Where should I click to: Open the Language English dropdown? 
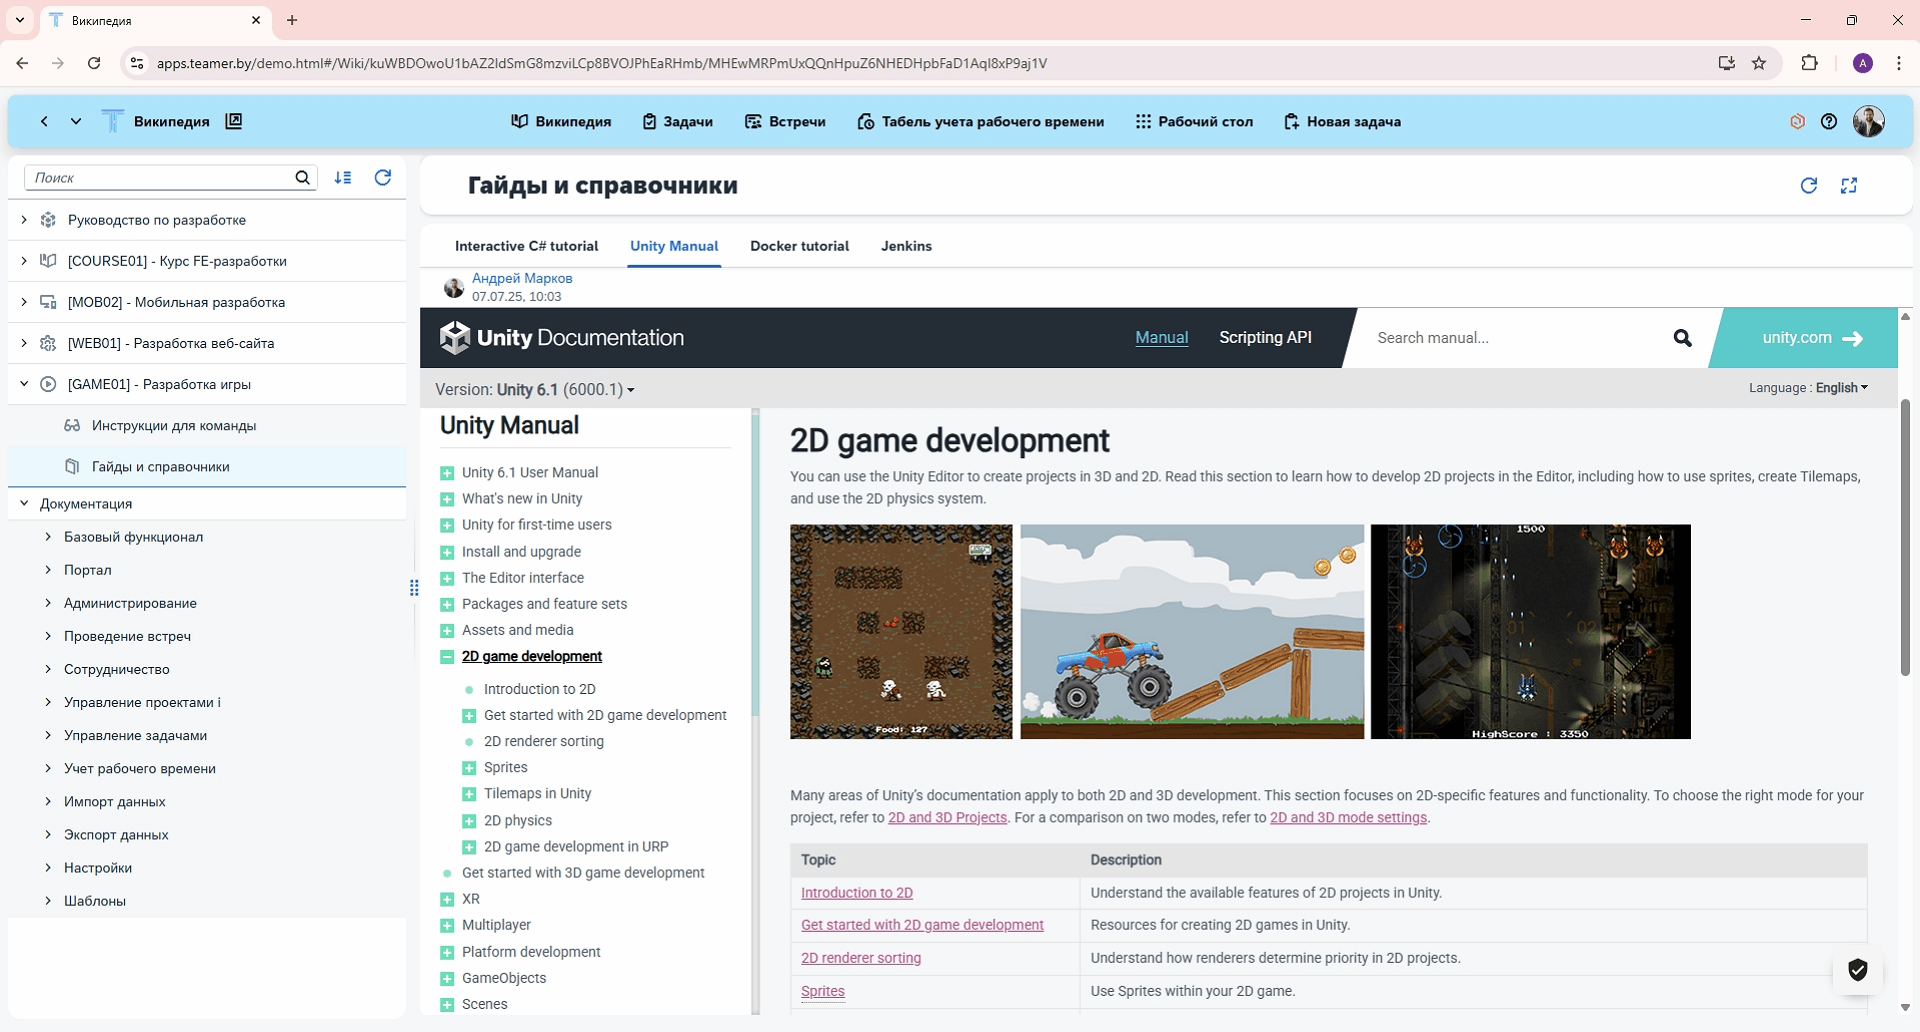click(x=1840, y=388)
